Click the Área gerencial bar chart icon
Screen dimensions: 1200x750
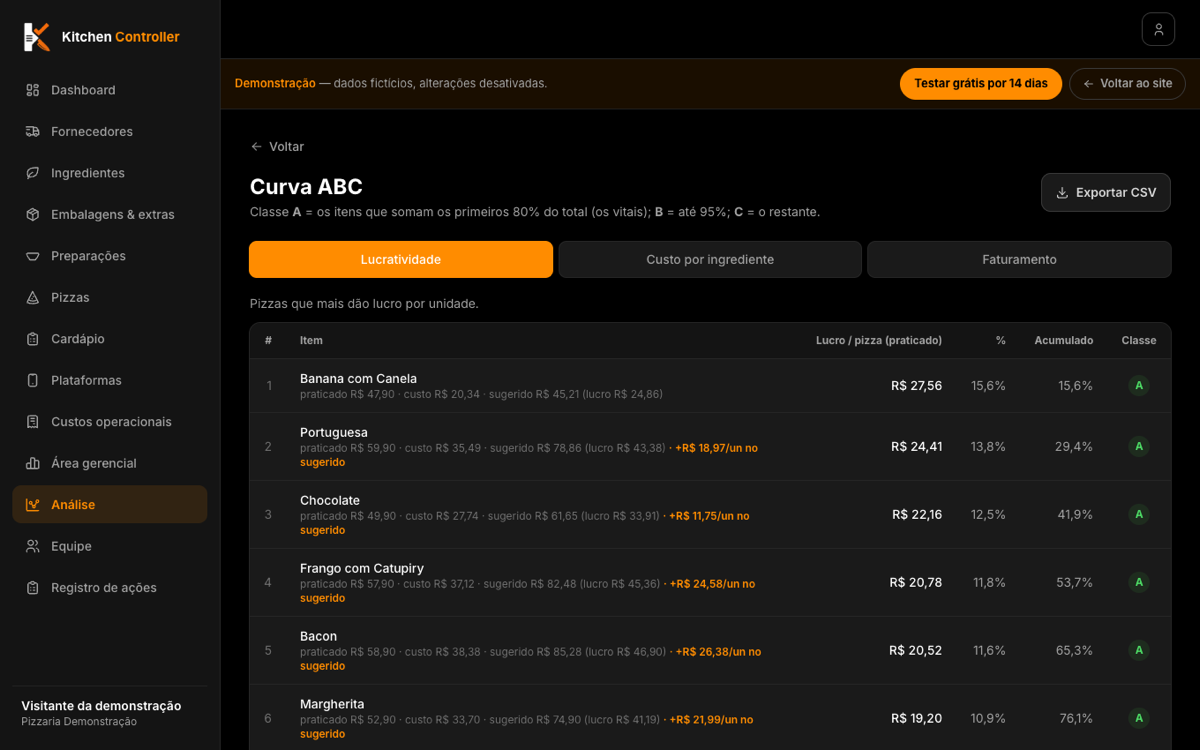[33, 463]
